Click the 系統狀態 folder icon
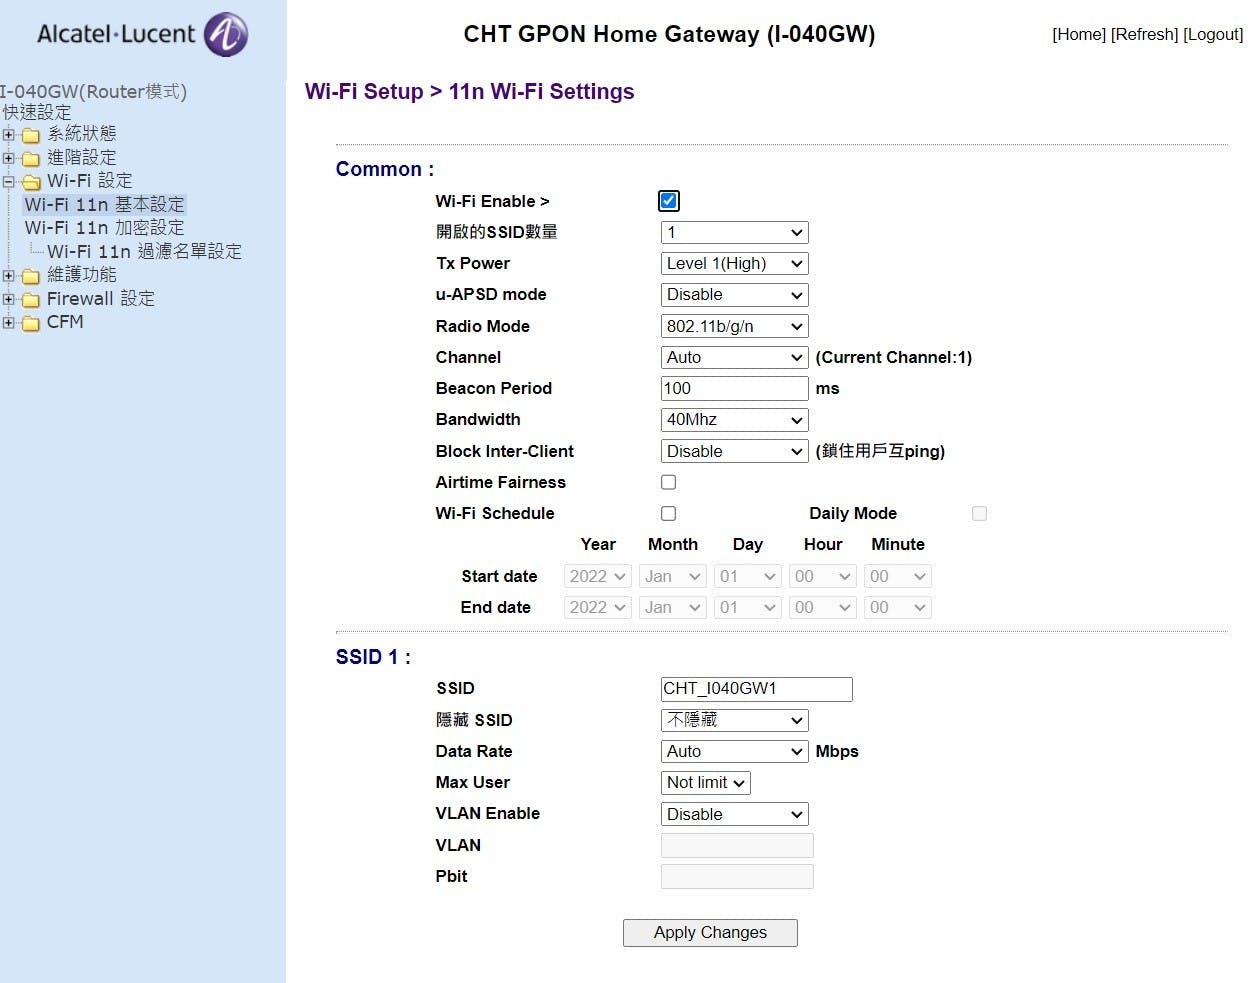The width and height of the screenshot is (1252, 983). click(x=31, y=135)
